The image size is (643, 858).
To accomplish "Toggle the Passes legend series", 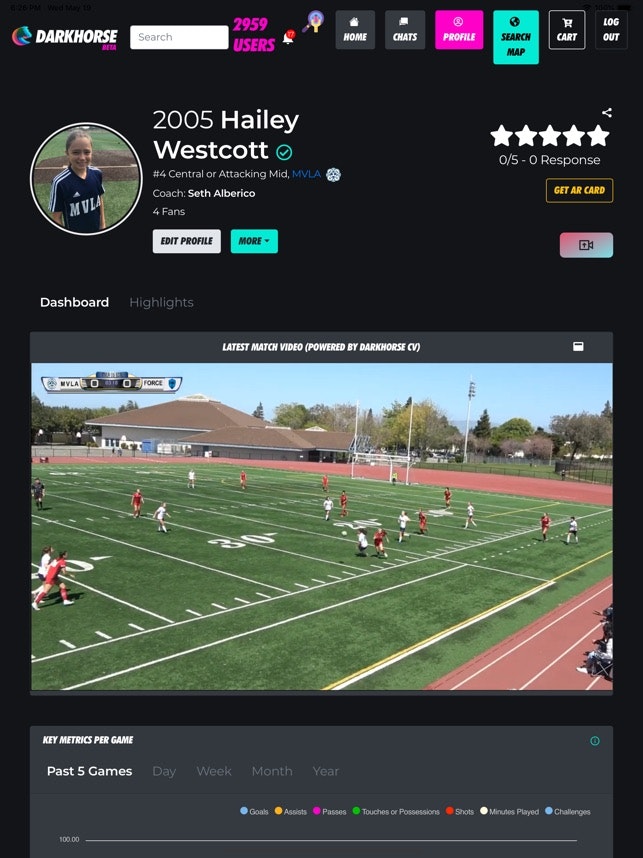I will click(x=329, y=811).
